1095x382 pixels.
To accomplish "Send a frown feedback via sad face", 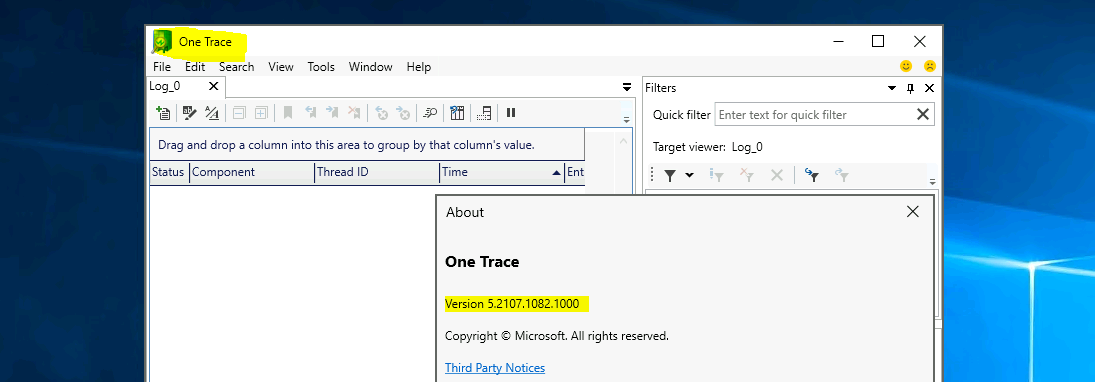I will (929, 66).
